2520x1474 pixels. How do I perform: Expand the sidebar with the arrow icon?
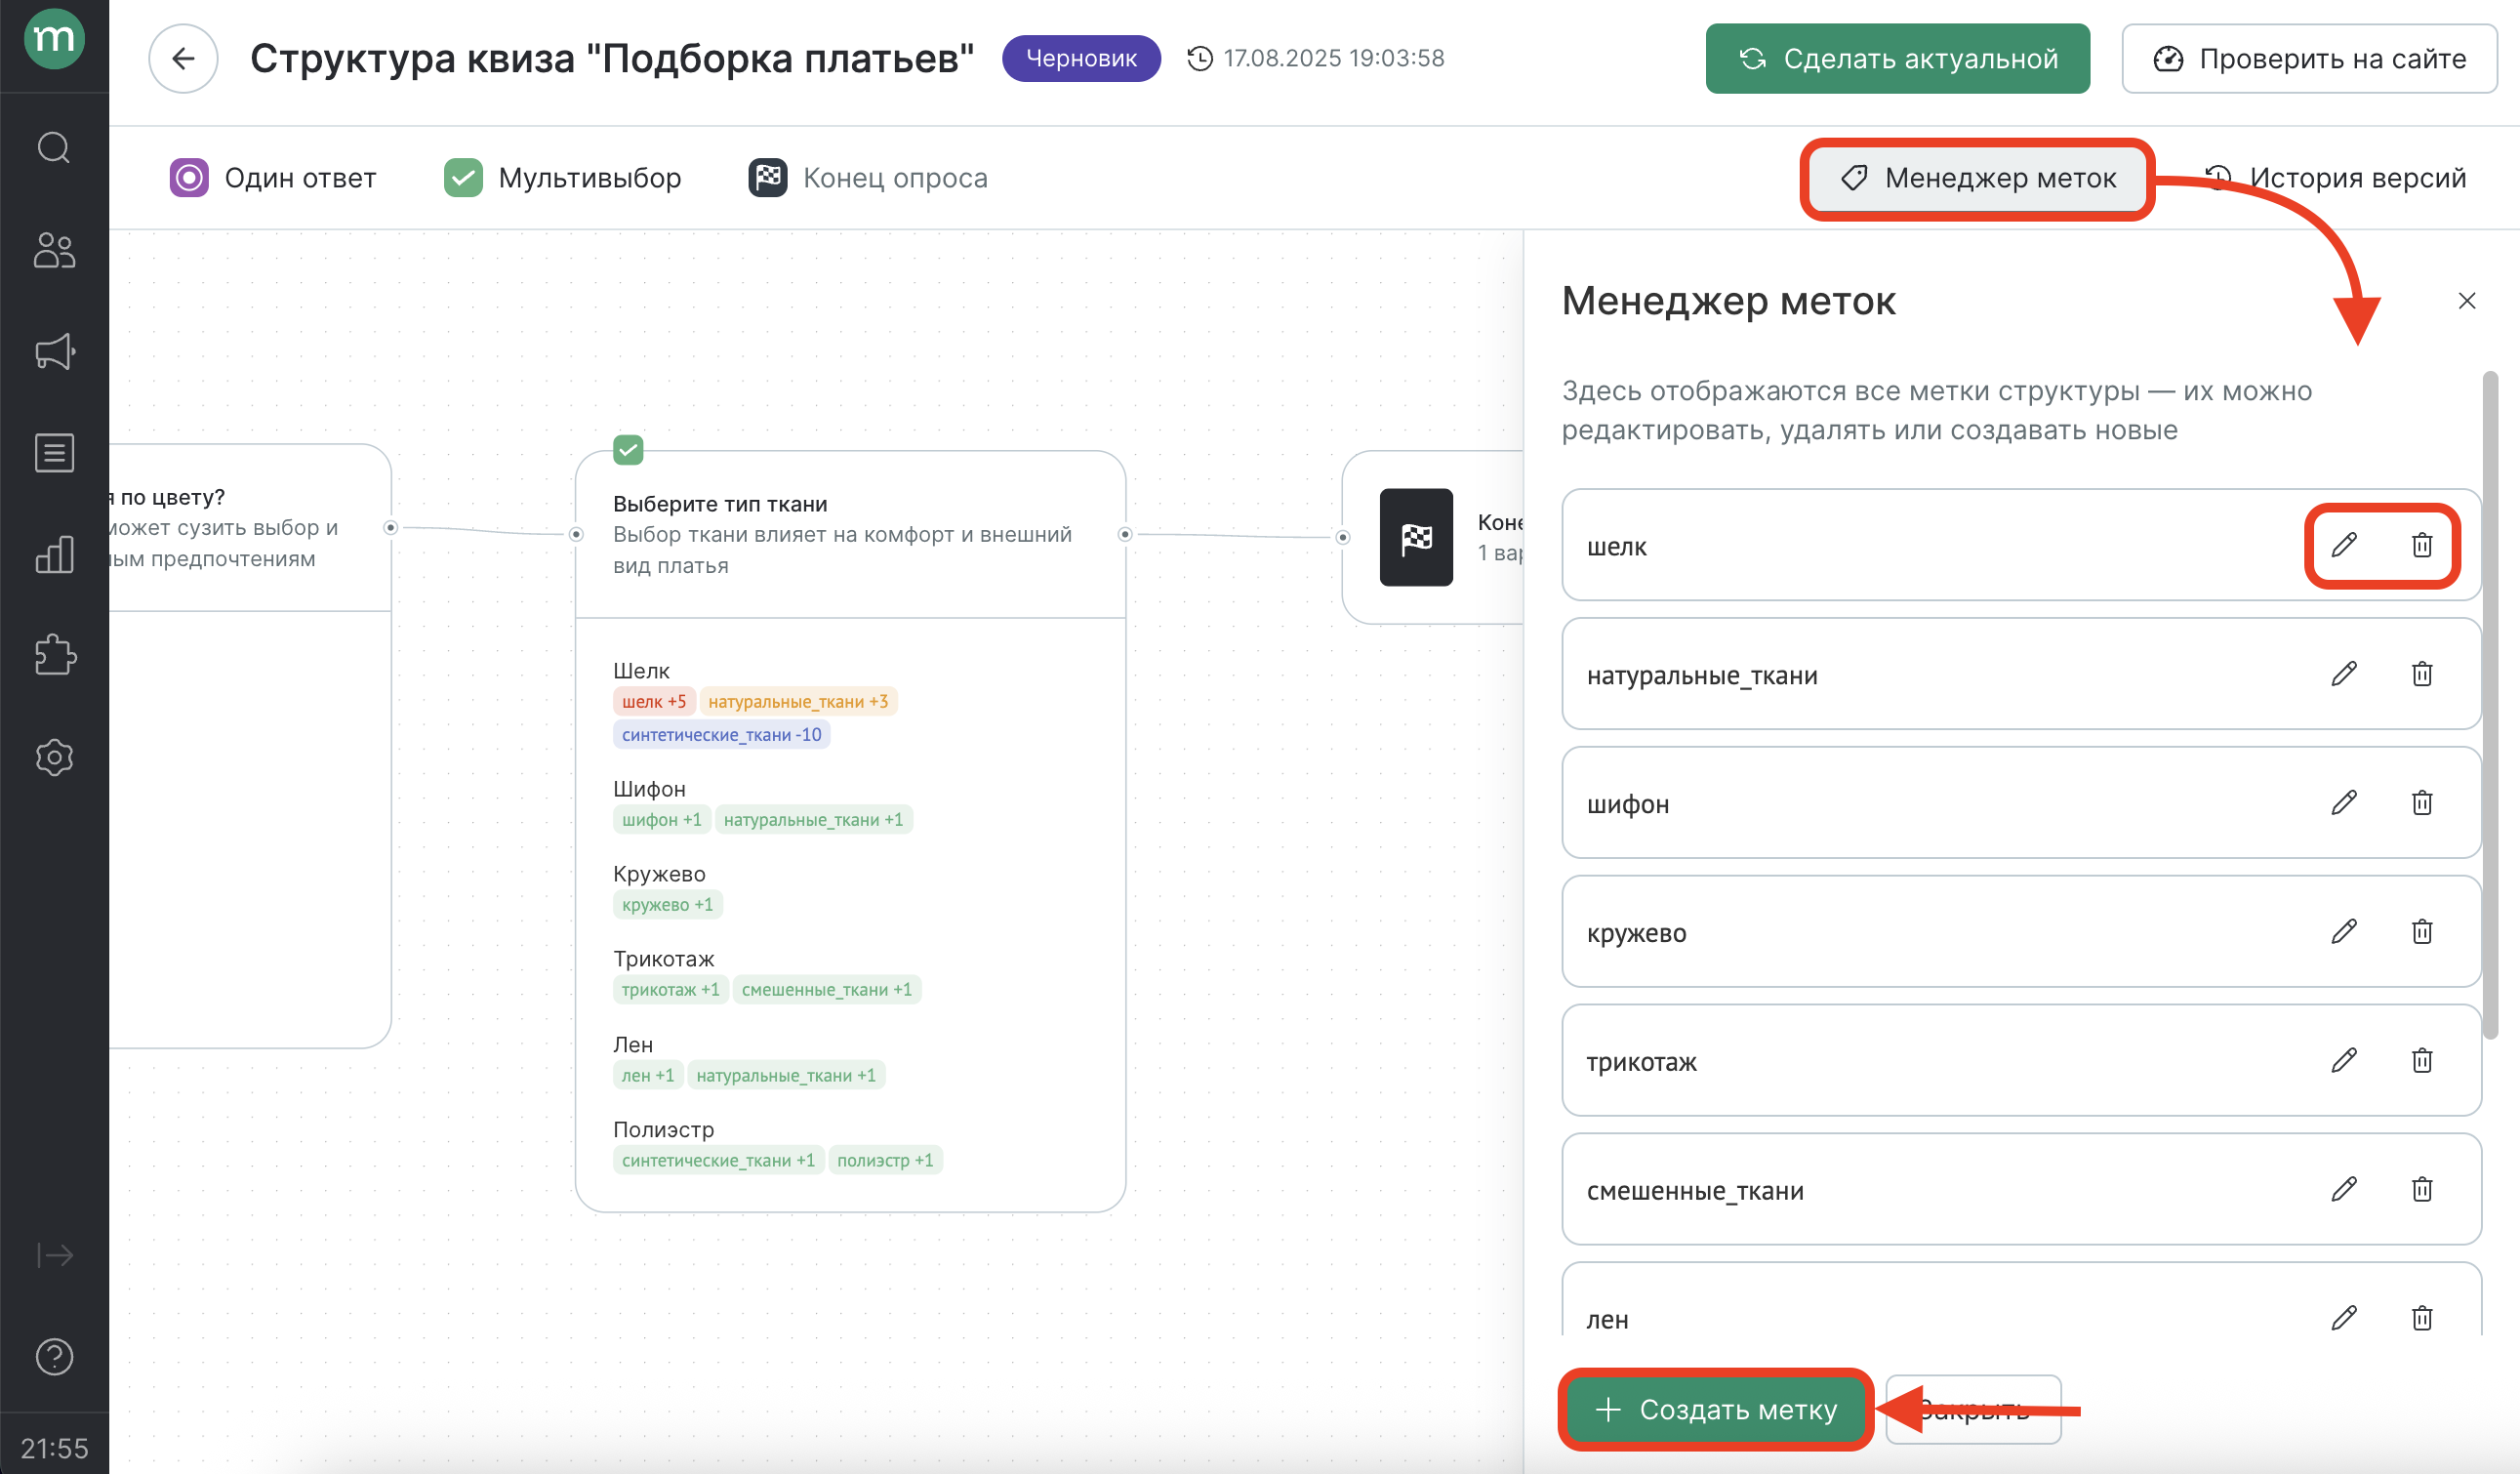pyautogui.click(x=54, y=1255)
